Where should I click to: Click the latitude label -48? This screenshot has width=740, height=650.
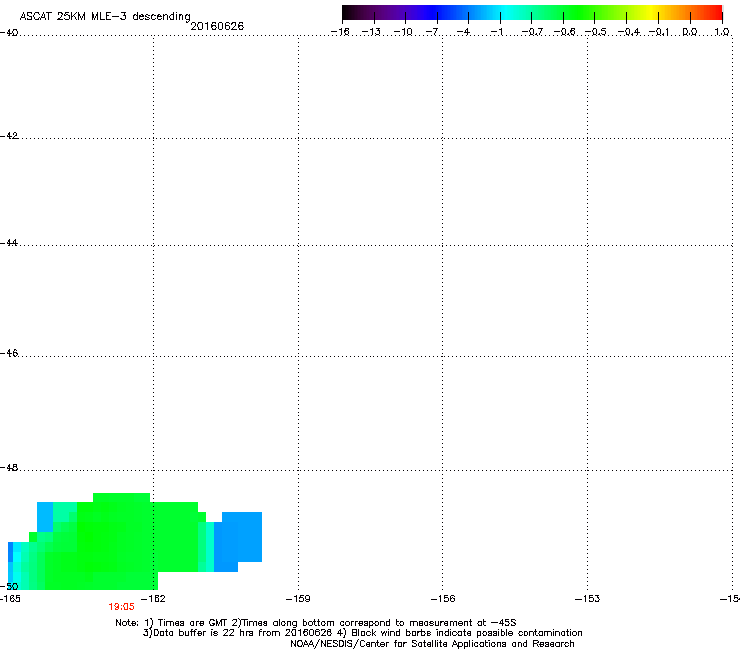(9, 467)
